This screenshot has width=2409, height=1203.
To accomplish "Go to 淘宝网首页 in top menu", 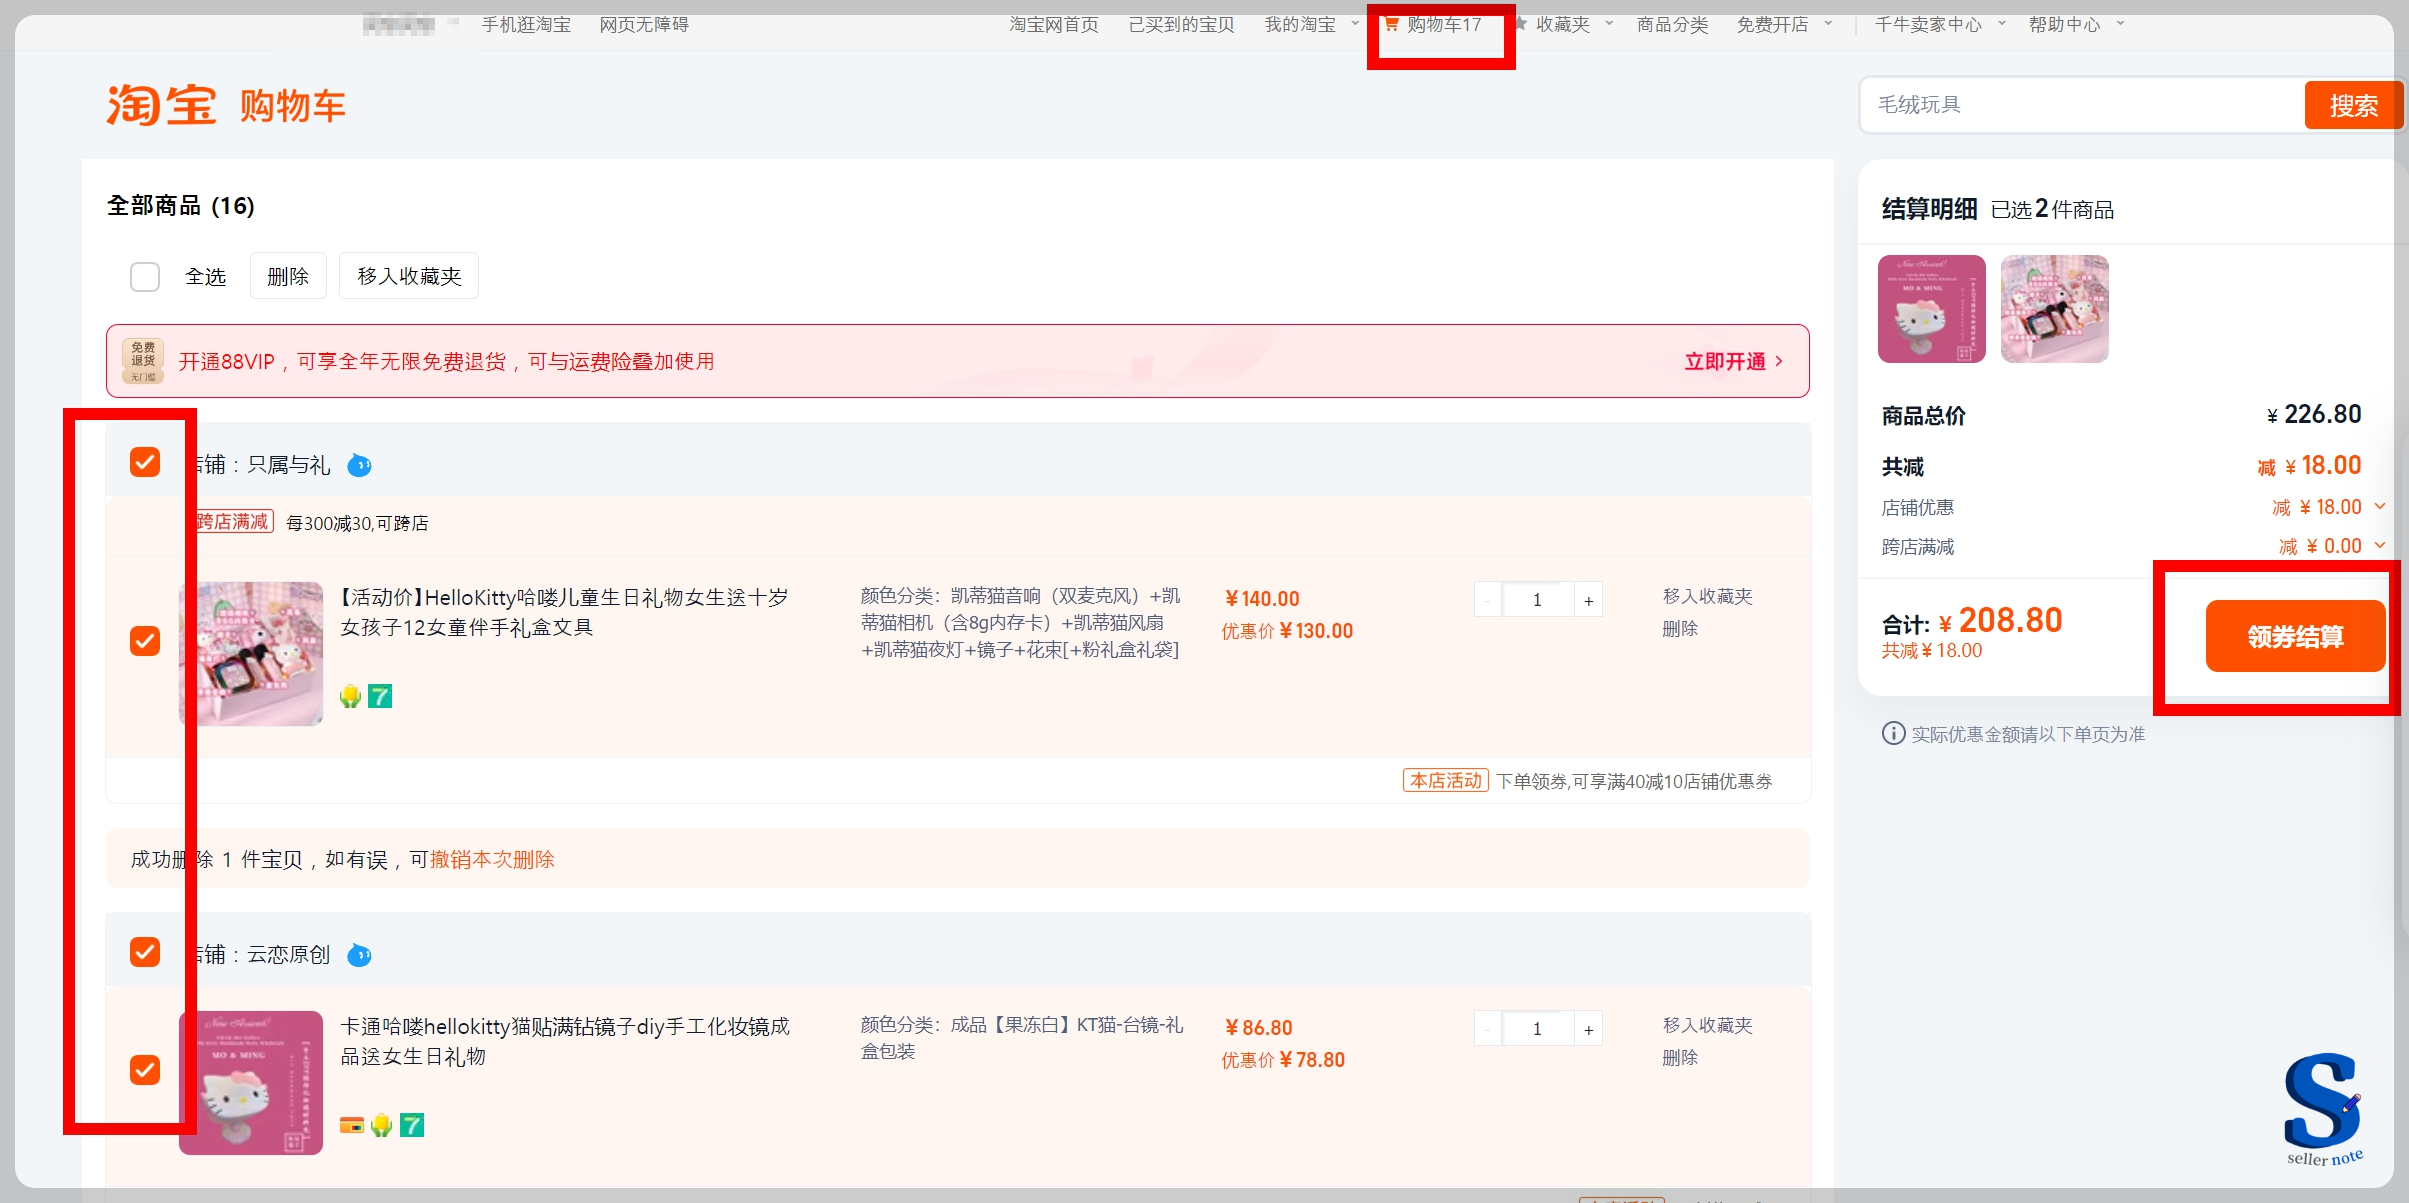I will [1053, 24].
